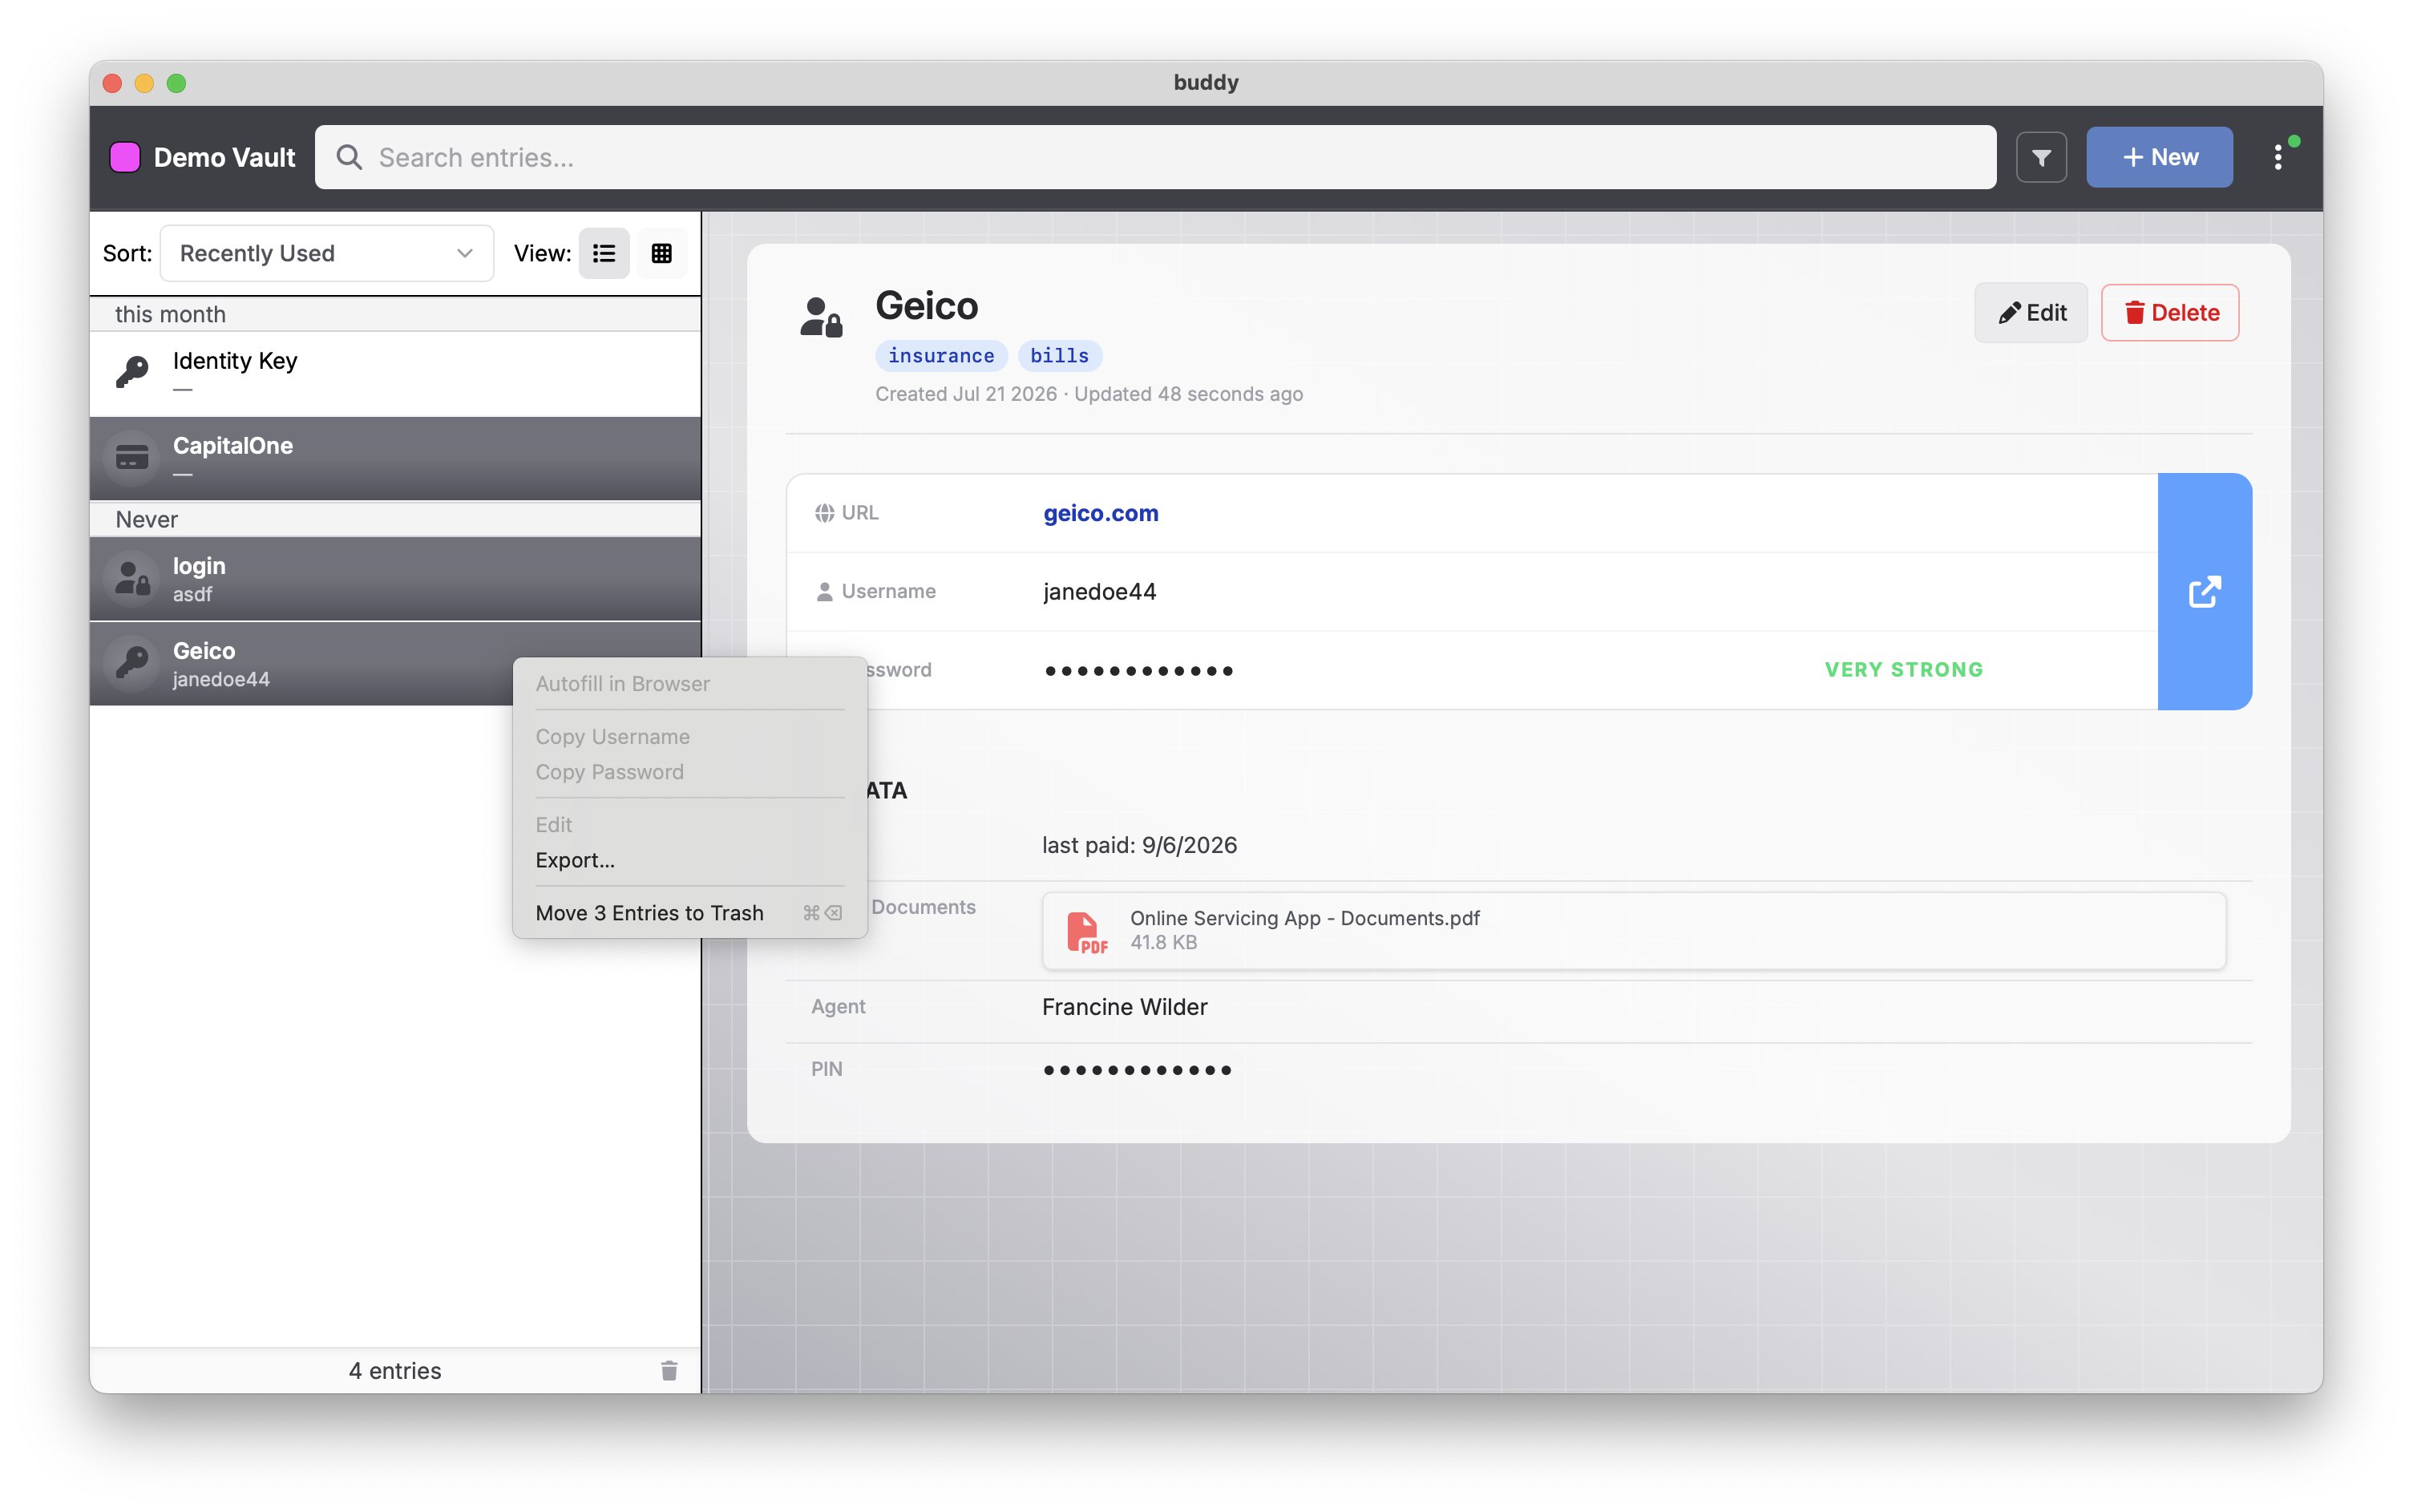Viewport: 2413px width, 1512px height.
Task: Click the 'this month' group header
Action: (395, 314)
